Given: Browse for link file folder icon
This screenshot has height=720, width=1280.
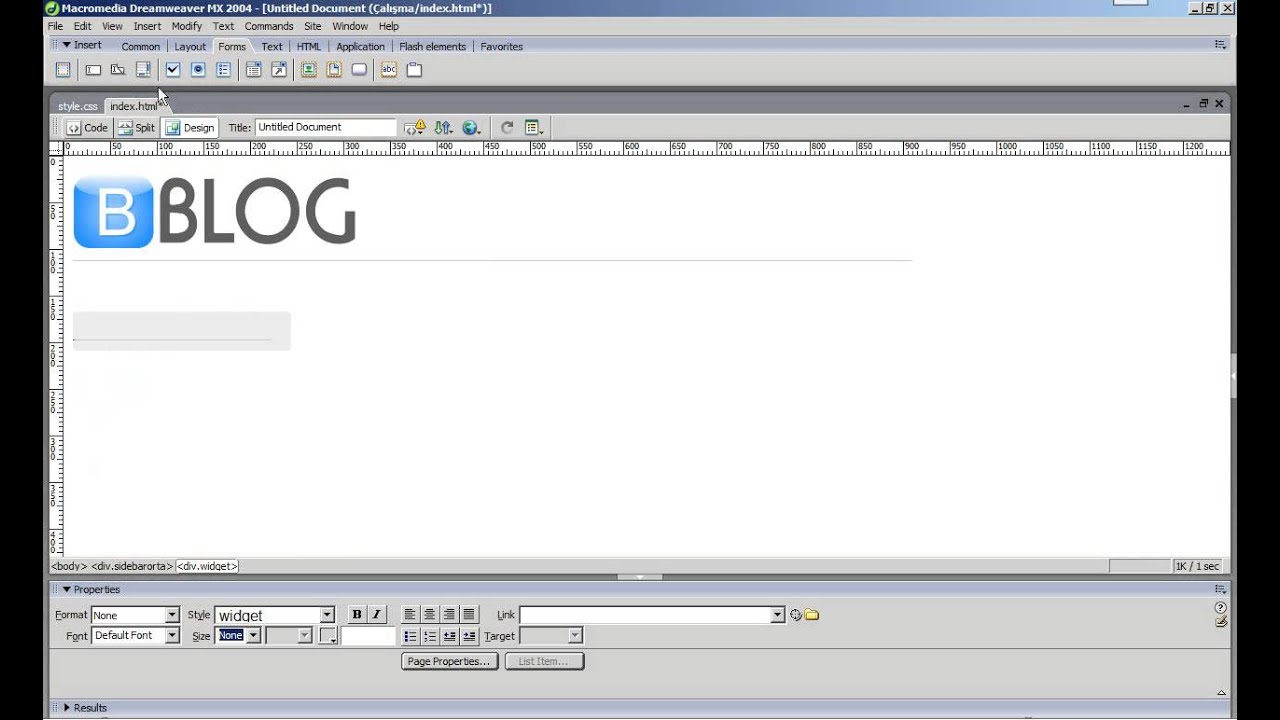Looking at the screenshot, I should pyautogui.click(x=812, y=615).
